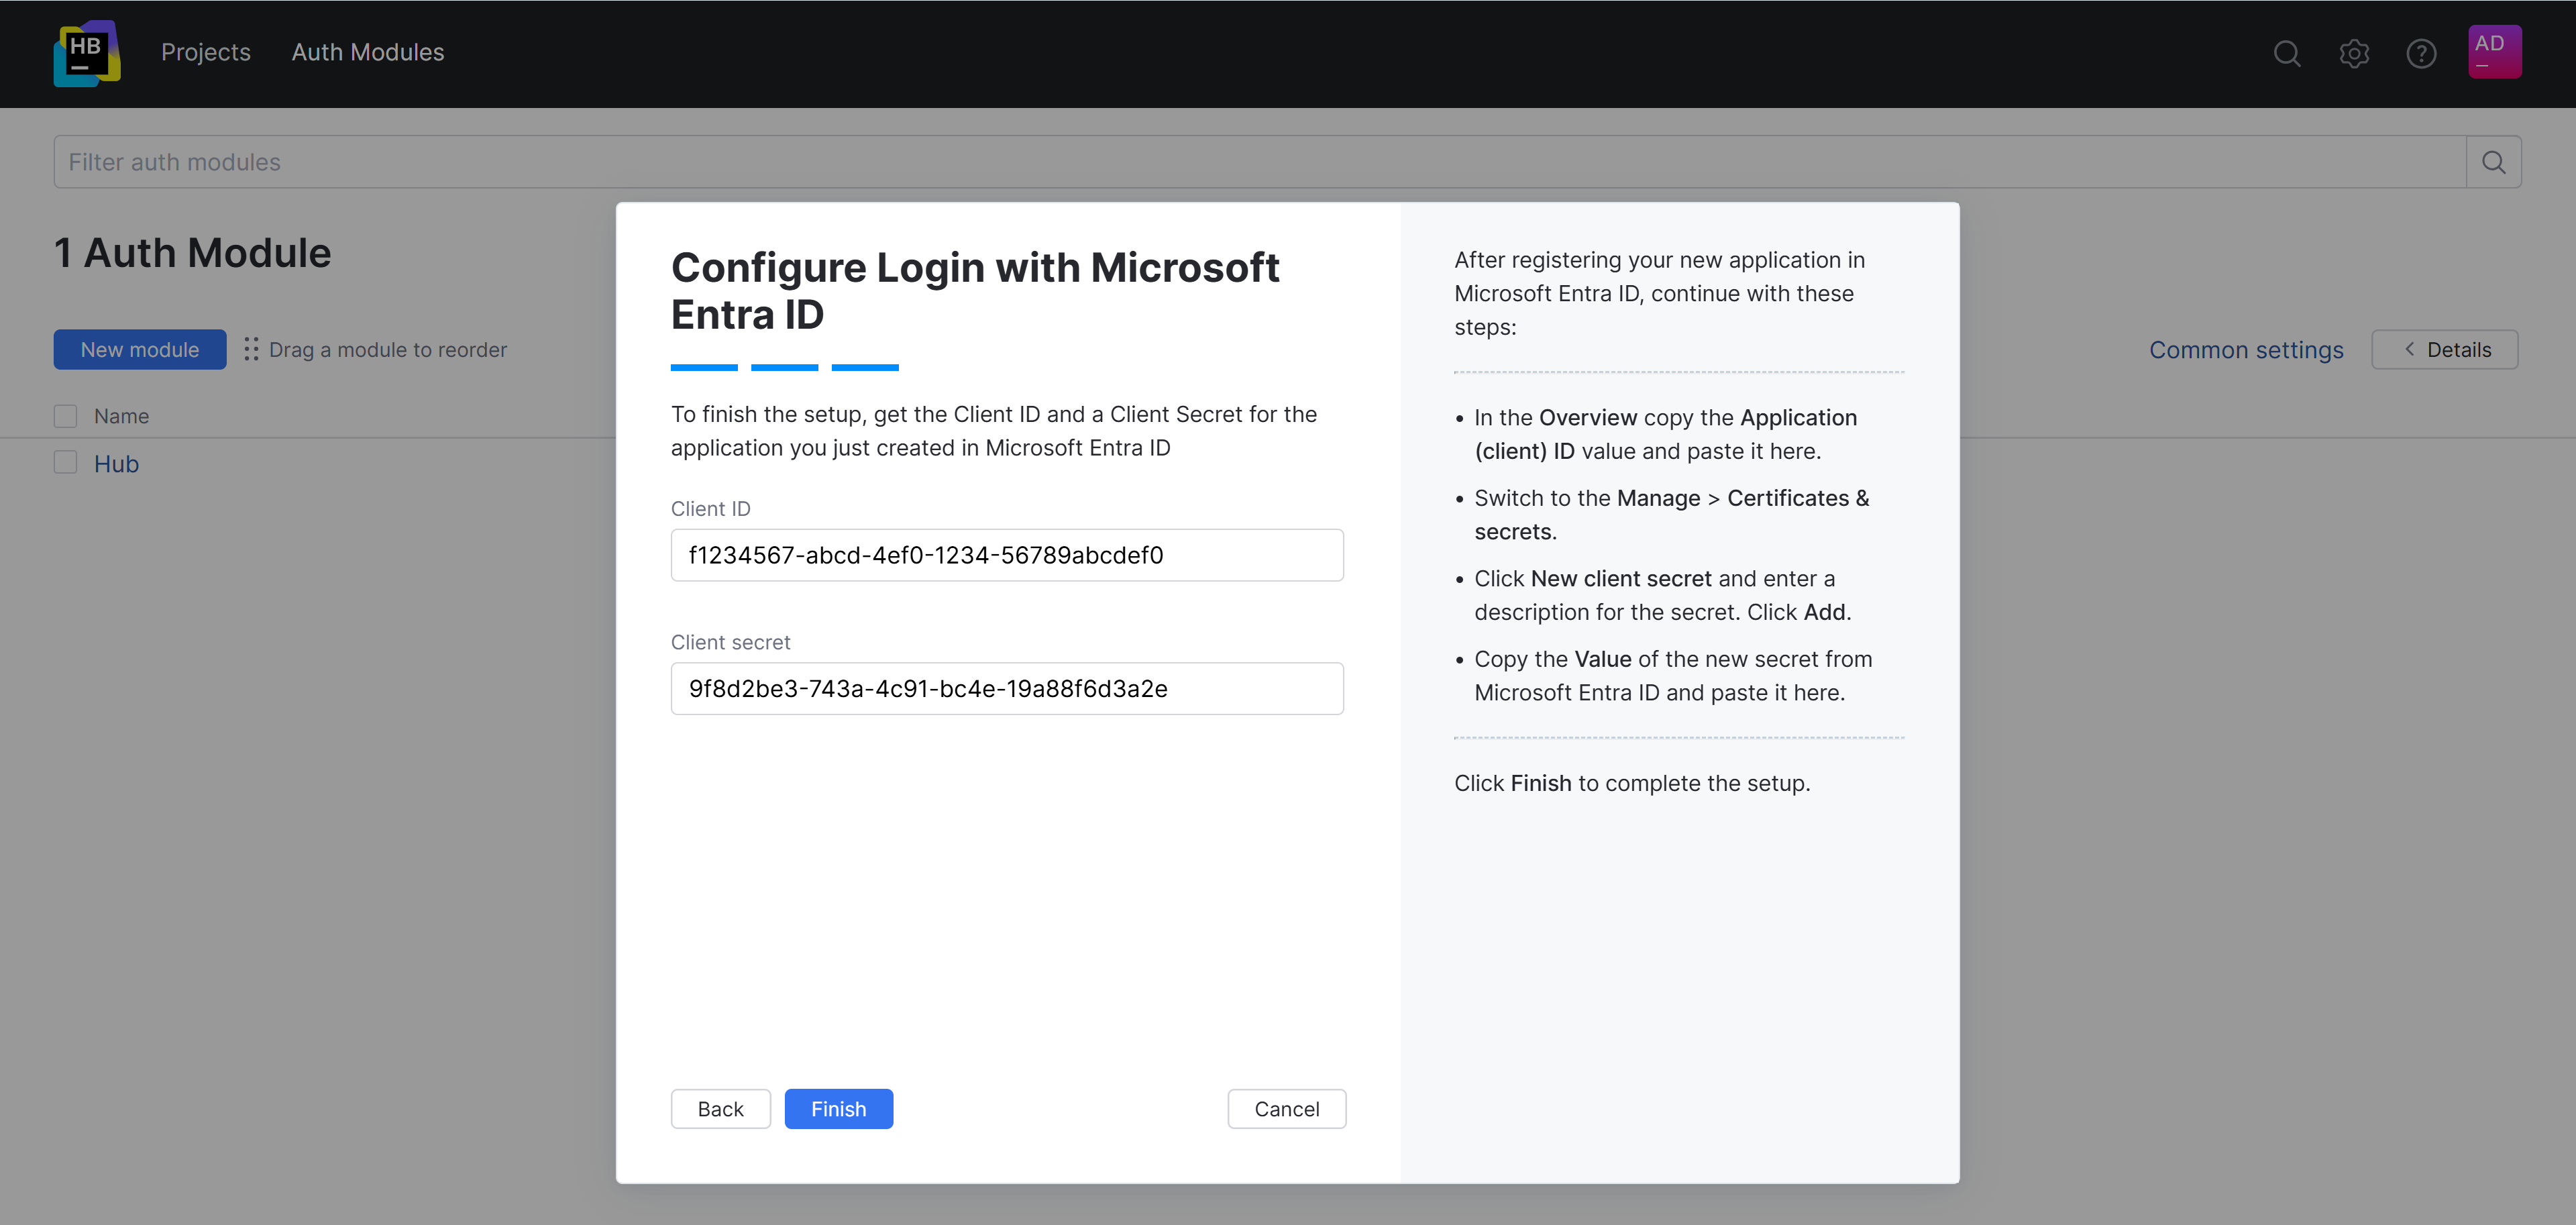Click the search icon in the filter field
This screenshot has height=1225, width=2576.
click(2493, 161)
